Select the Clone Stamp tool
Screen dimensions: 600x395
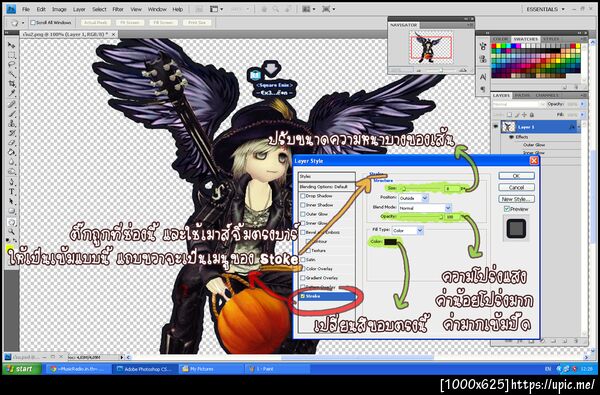[12, 123]
